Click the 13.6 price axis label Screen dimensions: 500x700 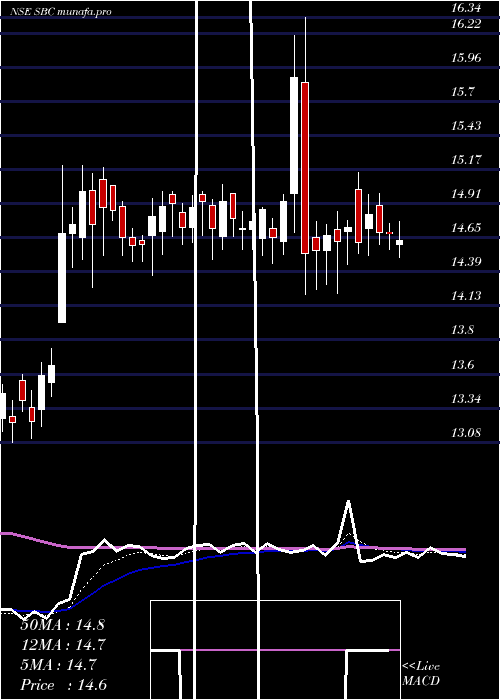[462, 365]
